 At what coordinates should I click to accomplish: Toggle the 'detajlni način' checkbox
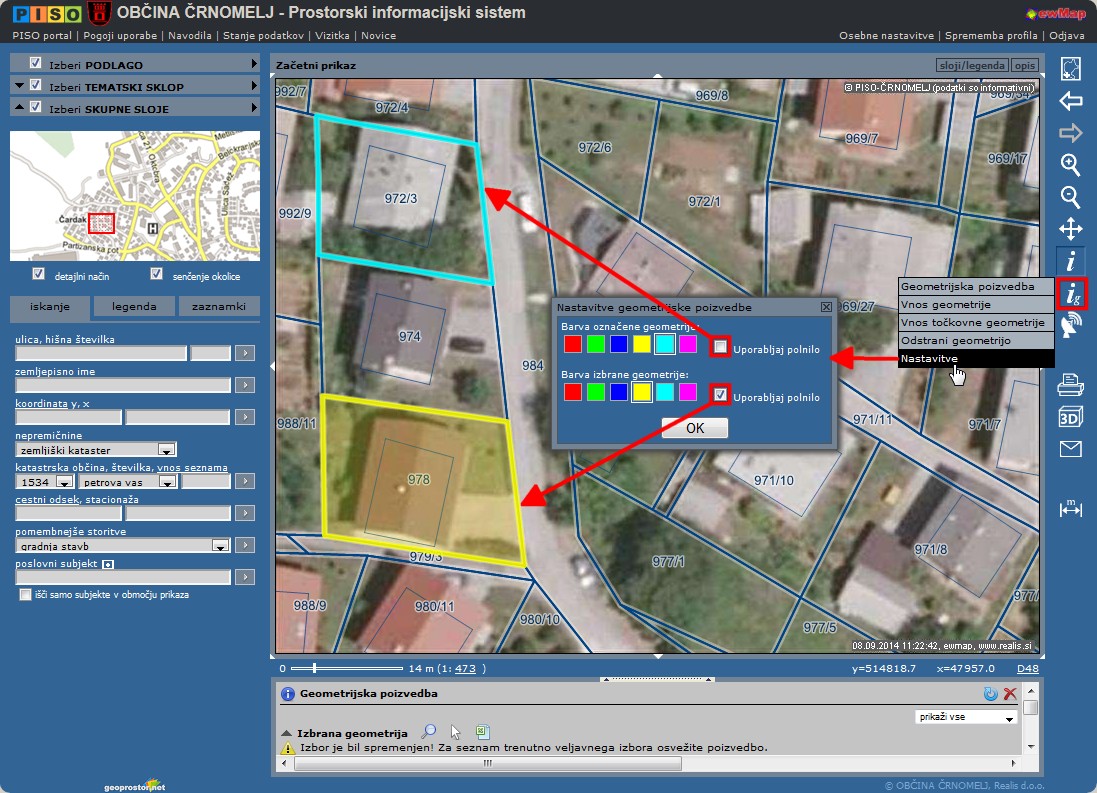(39, 274)
